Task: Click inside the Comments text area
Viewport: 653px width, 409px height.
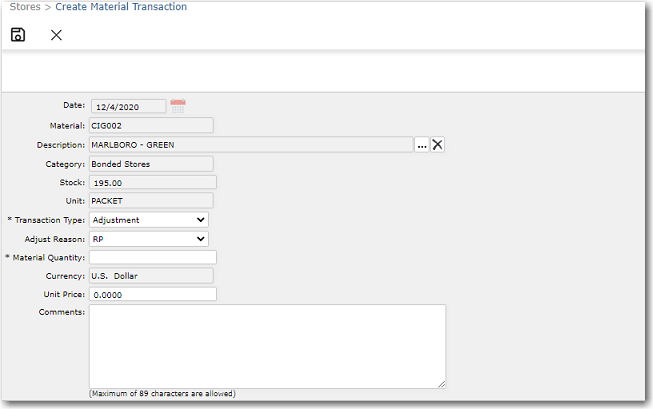Action: tap(266, 346)
